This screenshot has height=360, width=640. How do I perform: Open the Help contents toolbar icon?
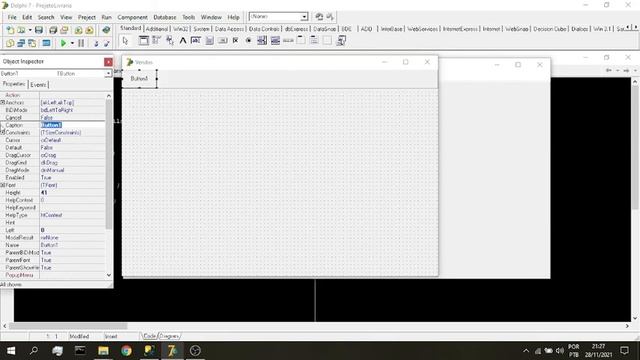point(106,30)
